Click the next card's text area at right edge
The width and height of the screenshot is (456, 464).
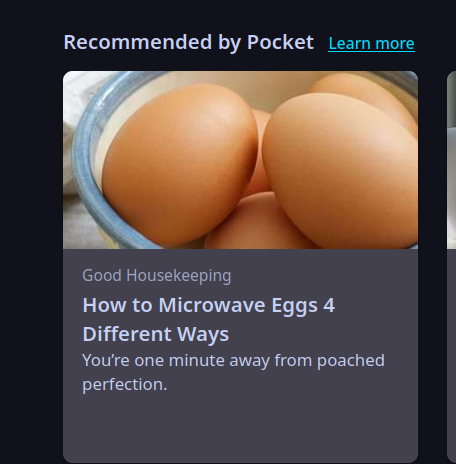tap(451, 355)
